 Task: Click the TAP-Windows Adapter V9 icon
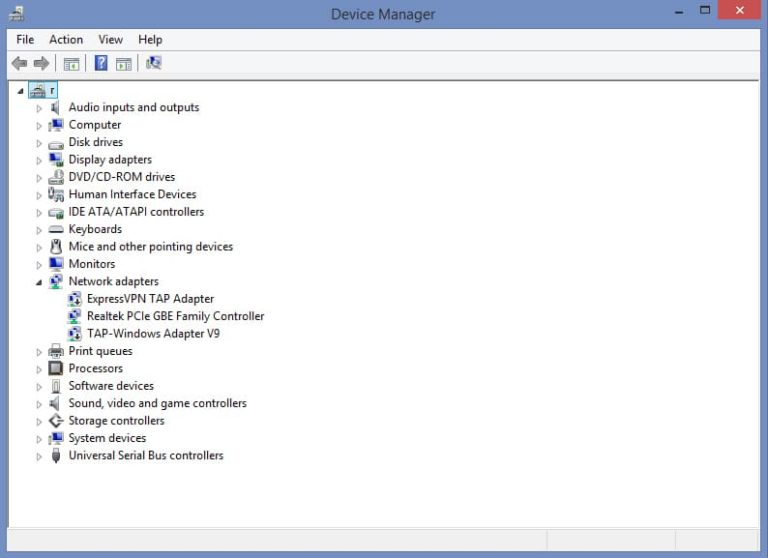[74, 334]
